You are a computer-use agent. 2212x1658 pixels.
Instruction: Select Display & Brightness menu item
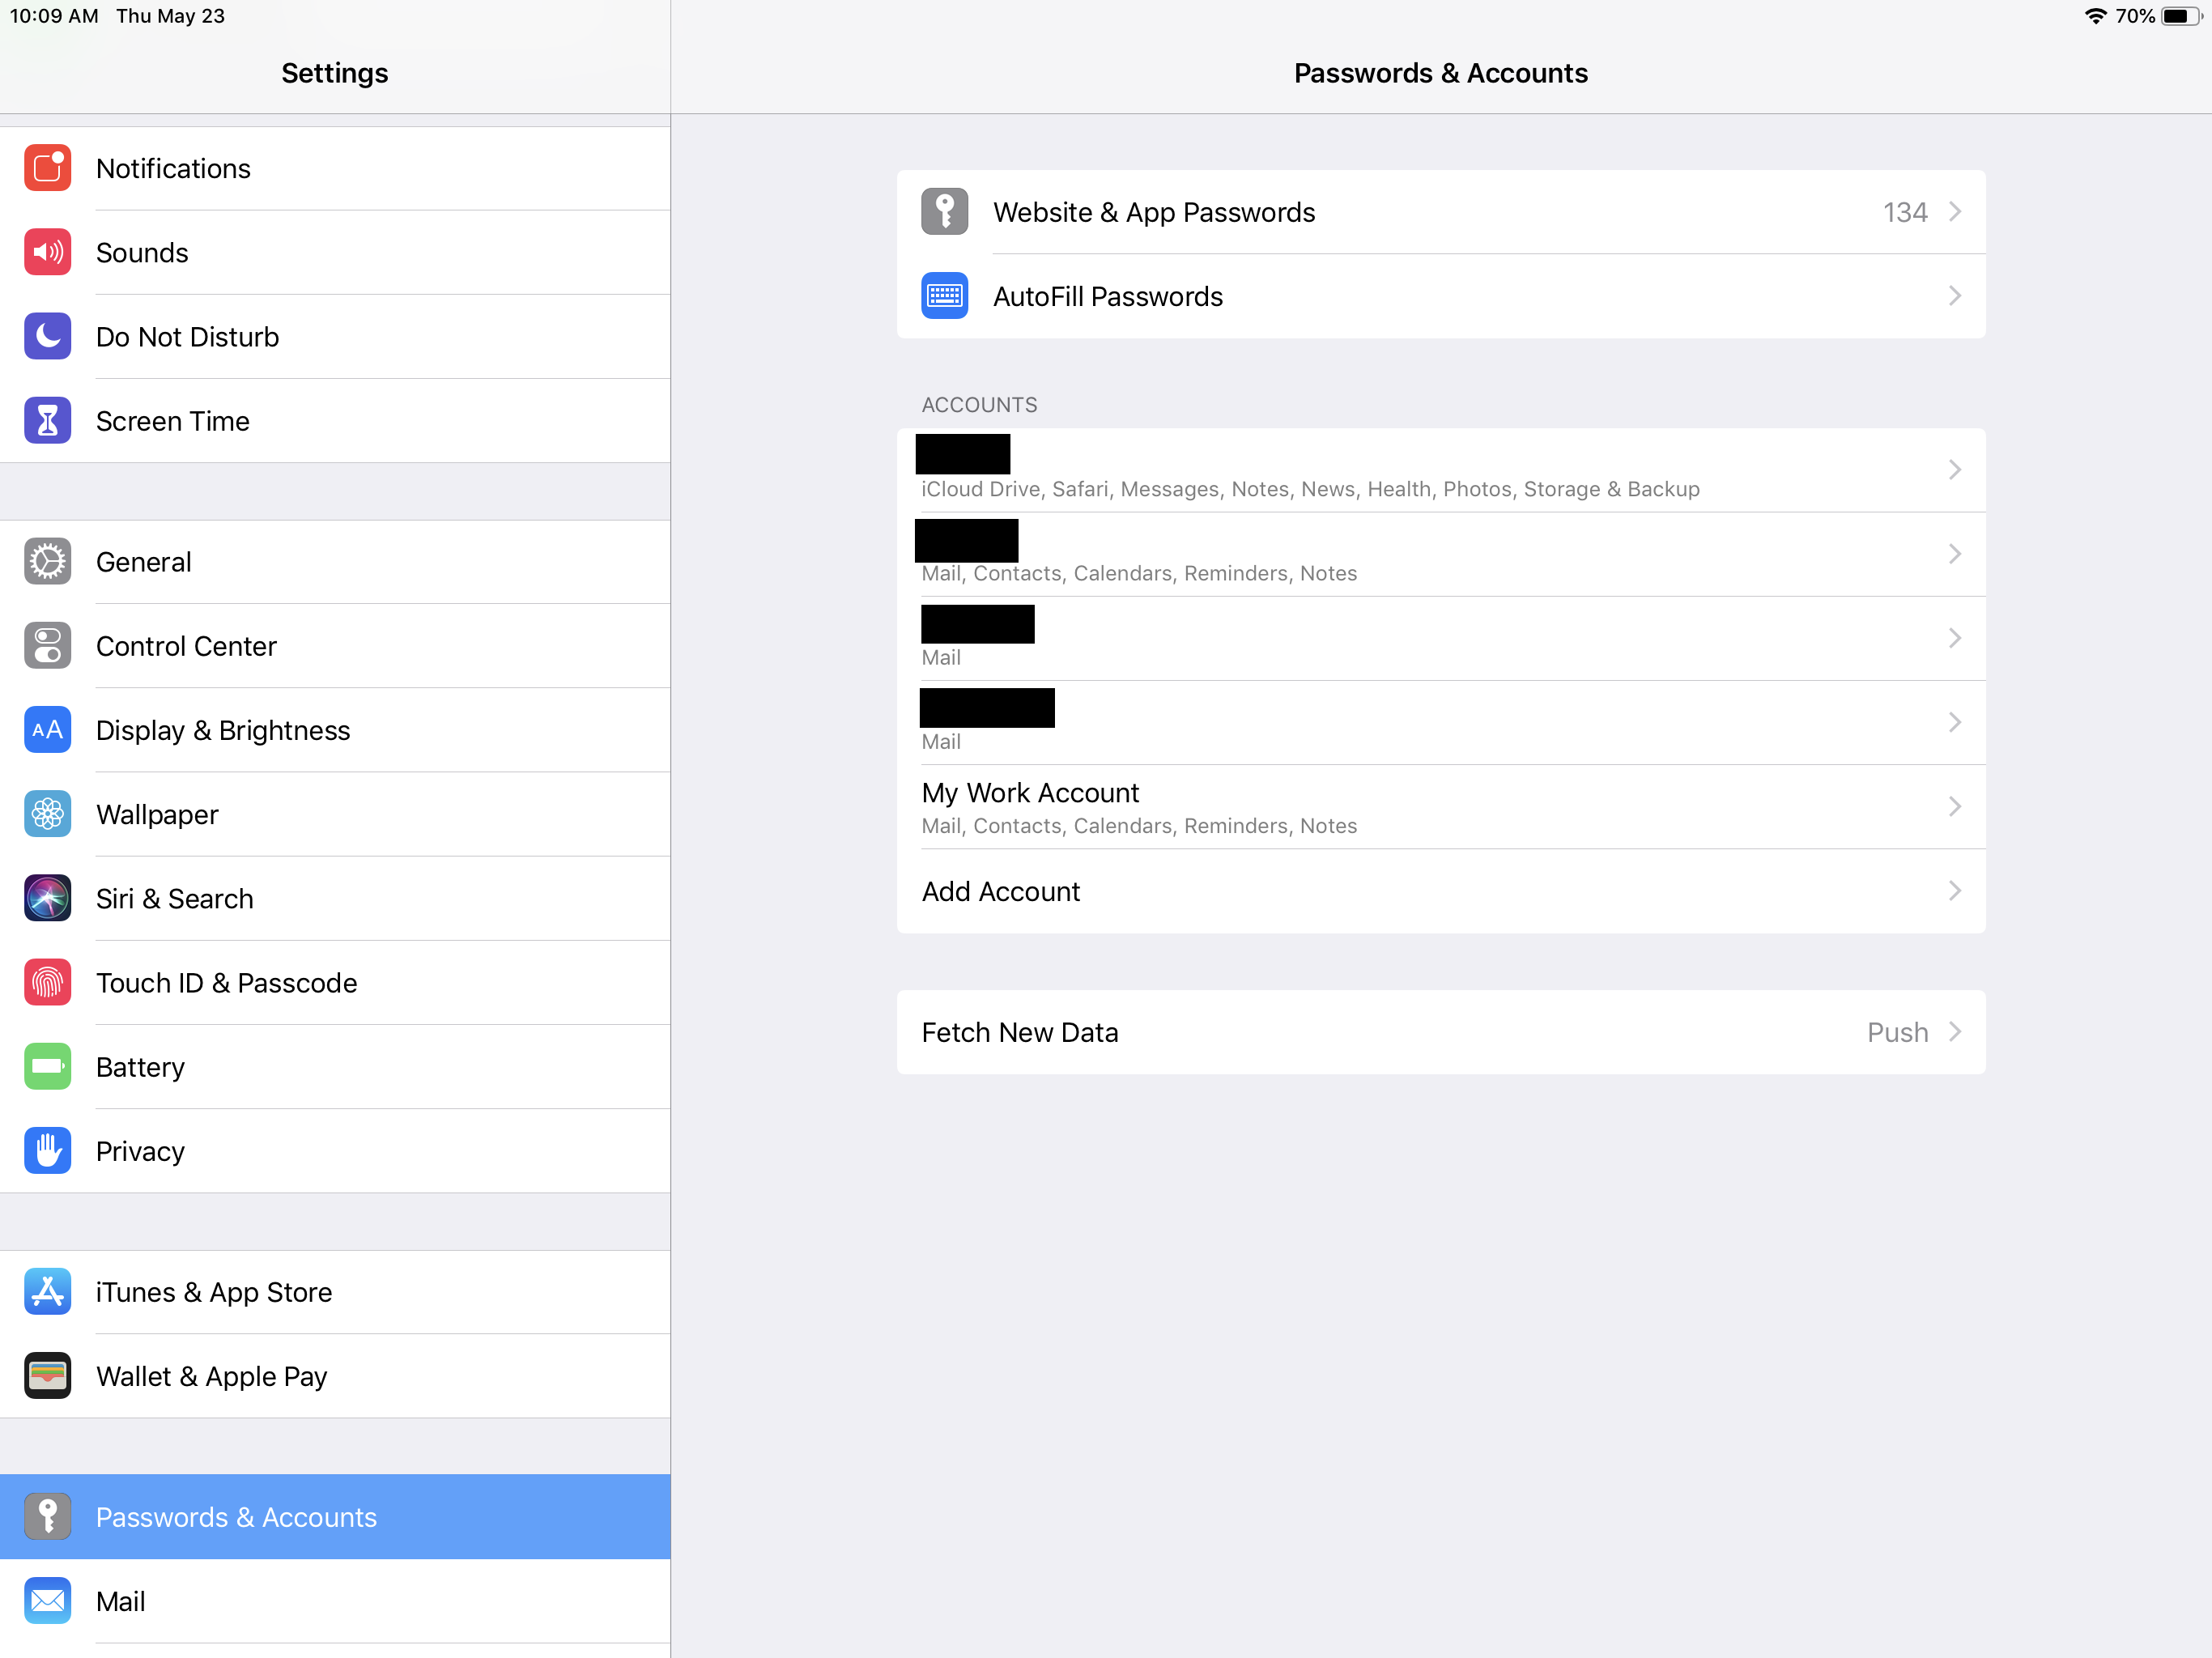pyautogui.click(x=222, y=730)
